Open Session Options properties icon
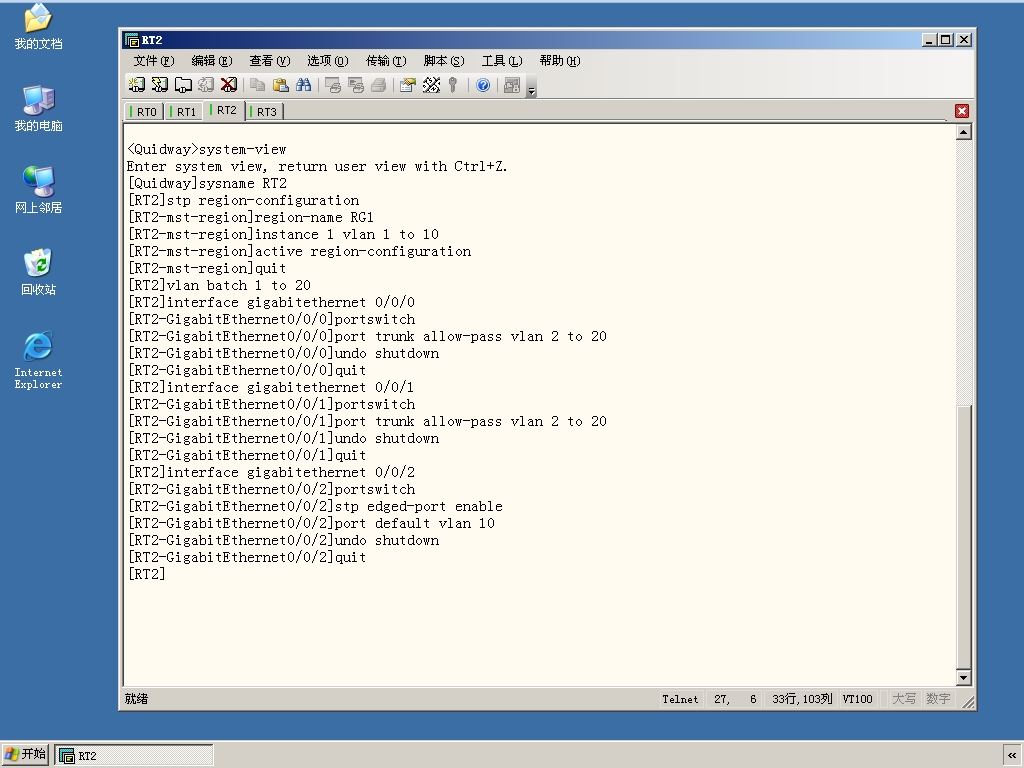 pos(408,85)
